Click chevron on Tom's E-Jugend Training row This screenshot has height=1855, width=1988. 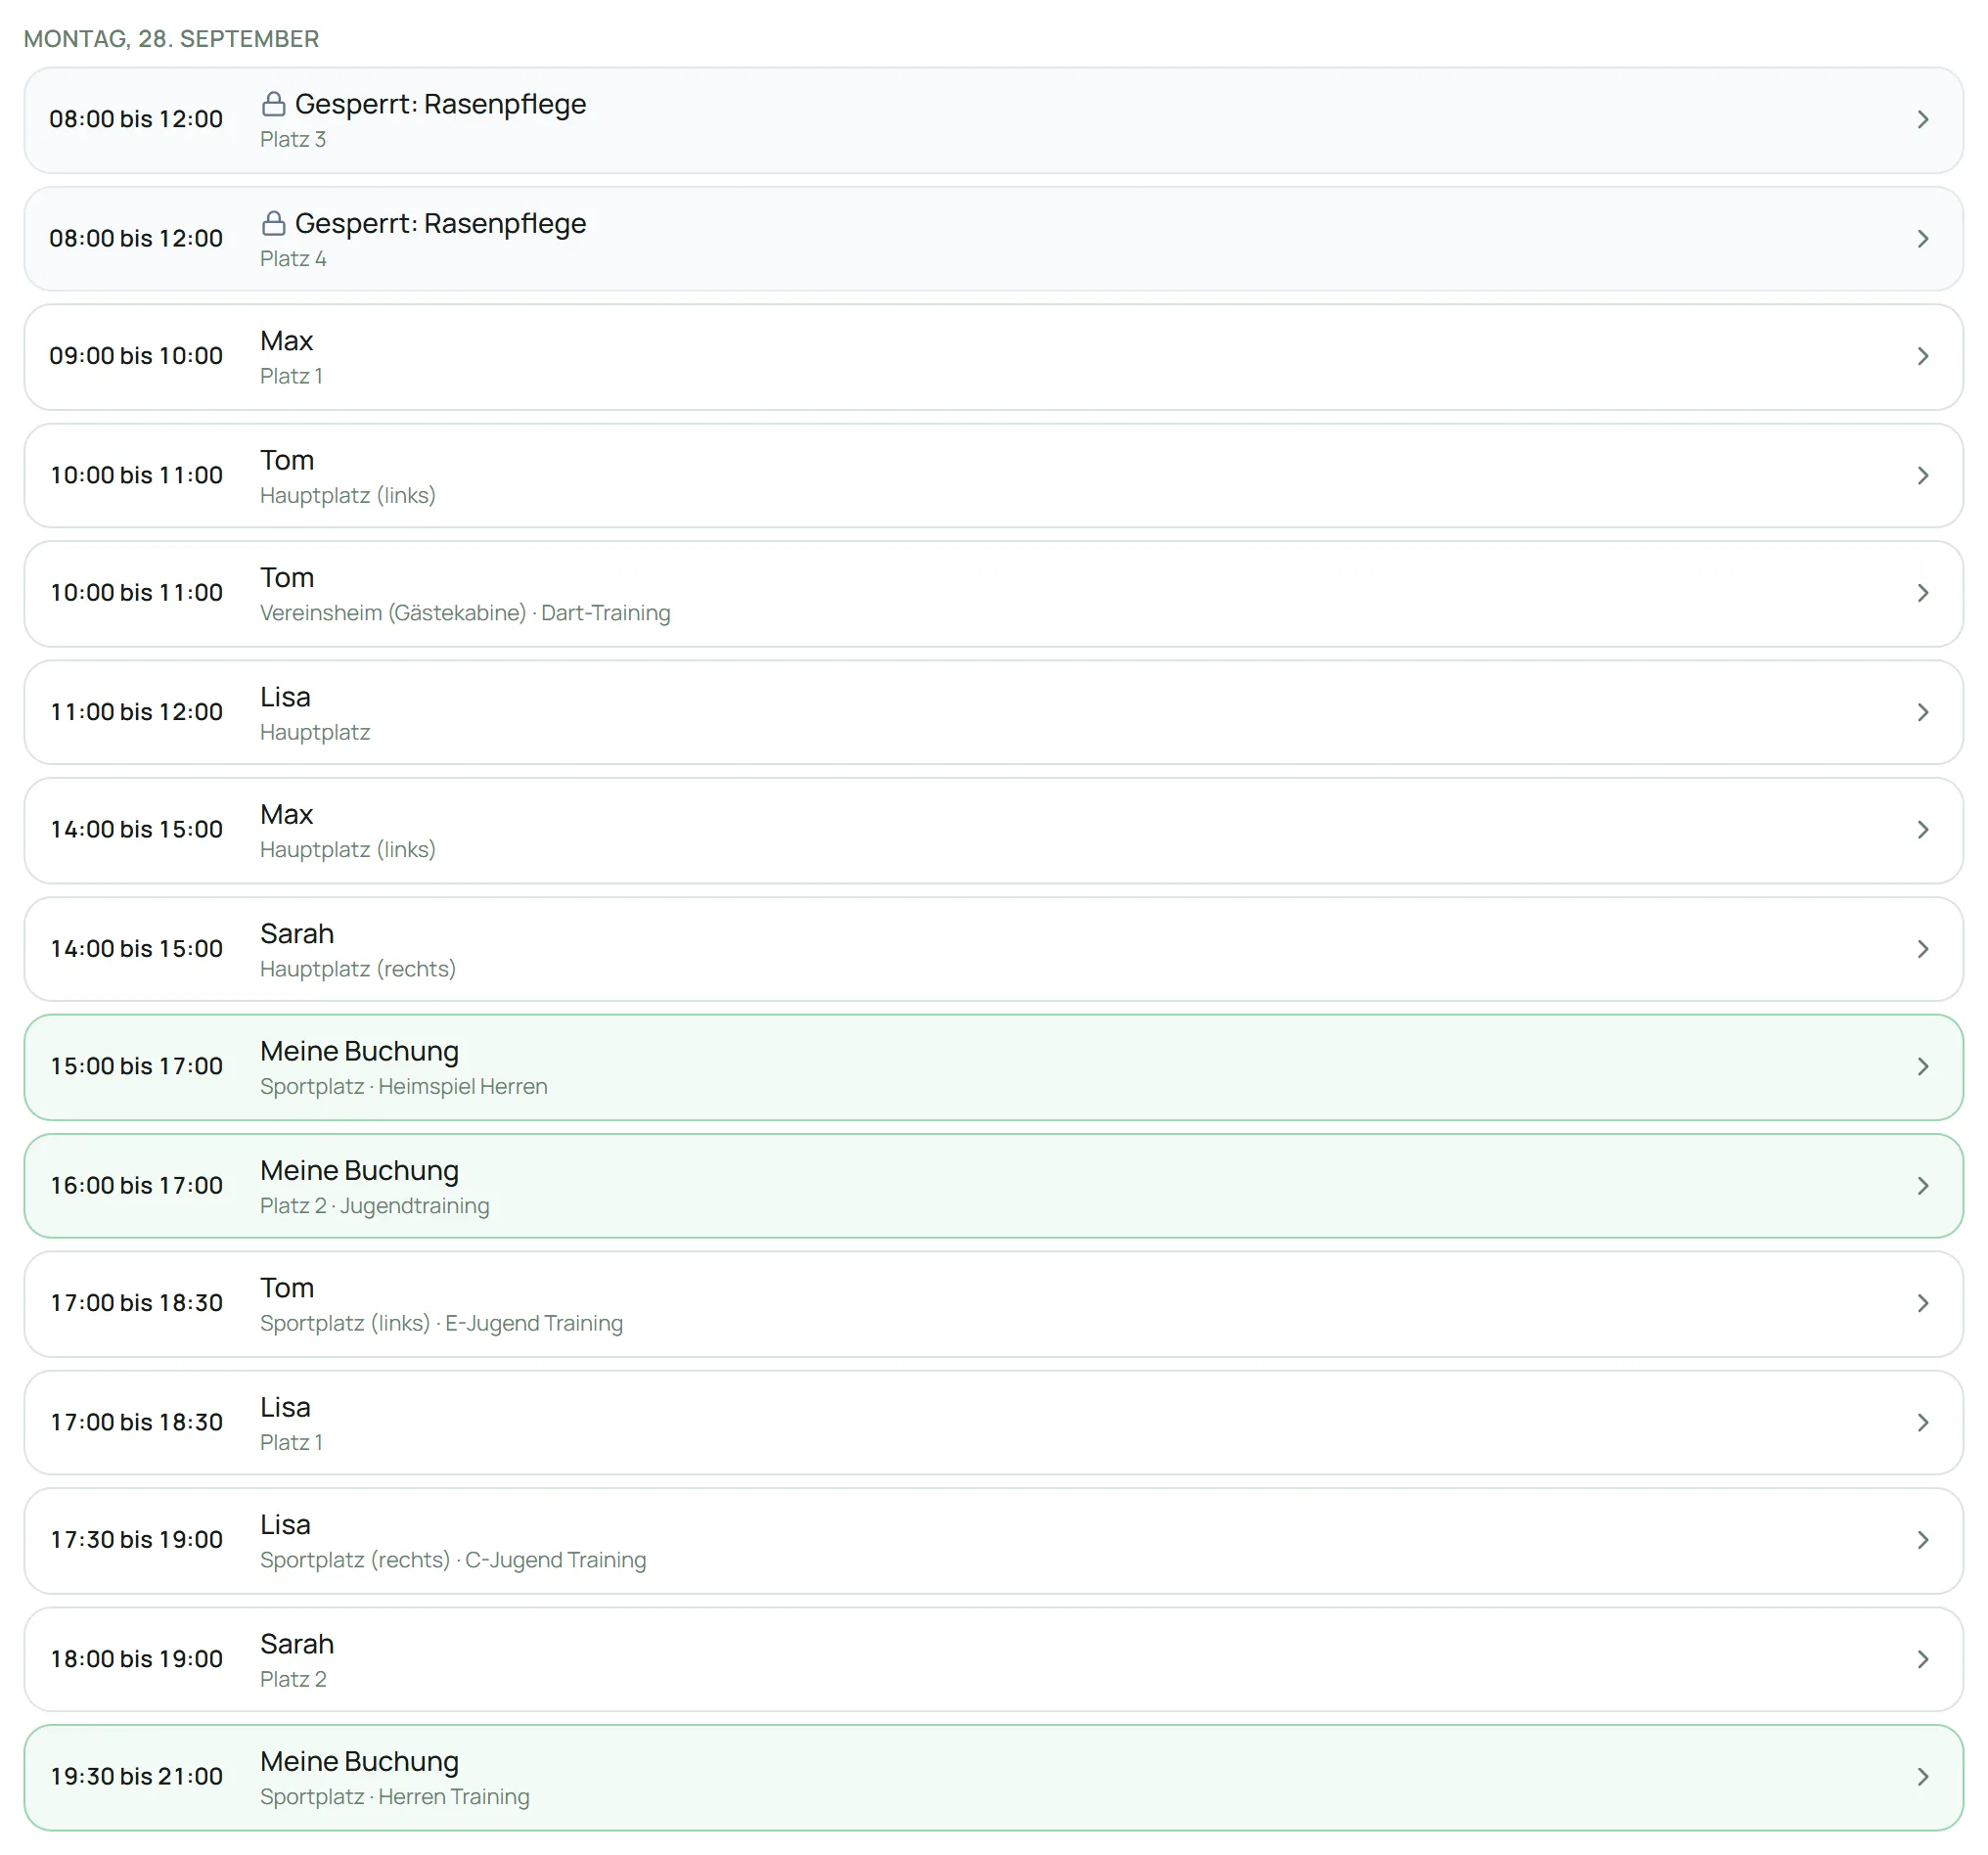coord(1922,1303)
